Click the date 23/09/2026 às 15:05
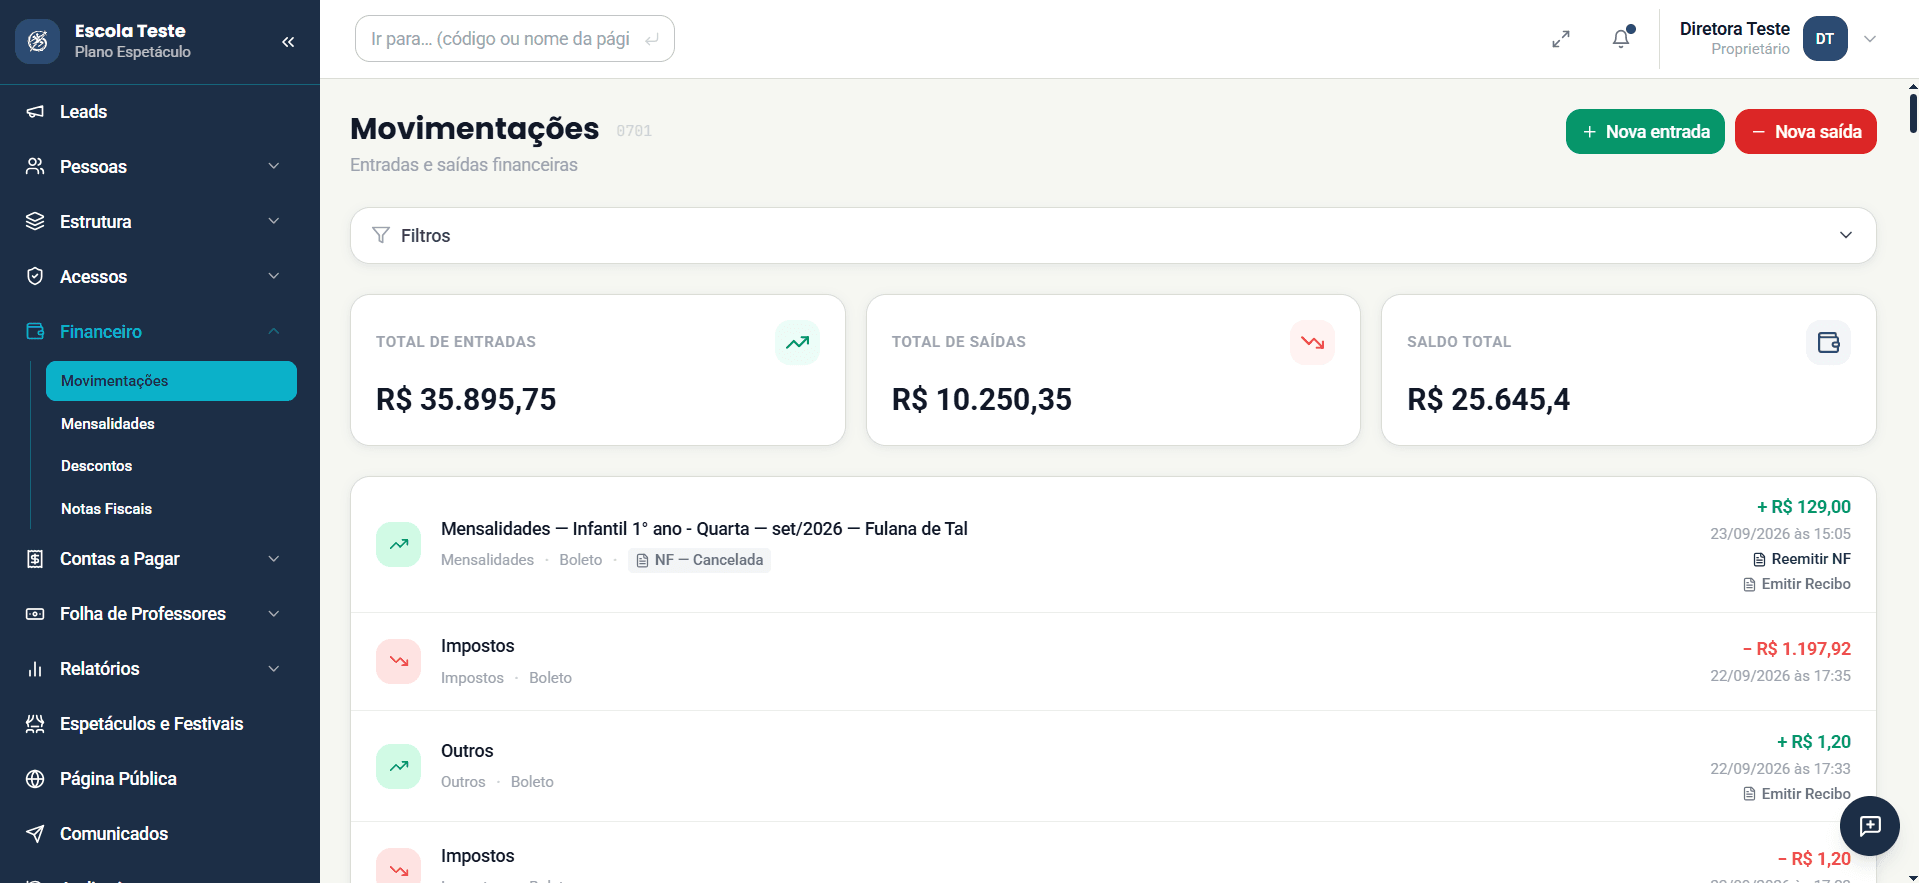Image resolution: width=1919 pixels, height=883 pixels. tap(1780, 534)
